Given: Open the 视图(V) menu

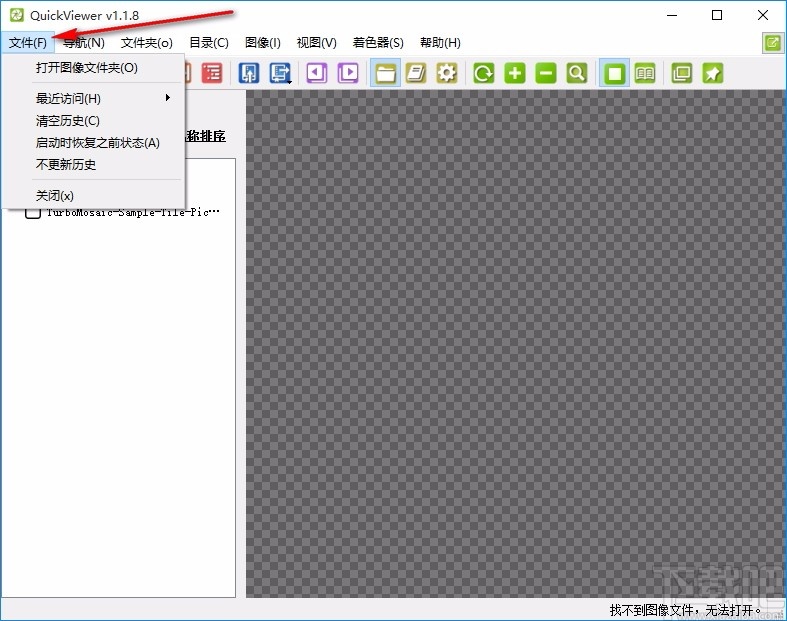Looking at the screenshot, I should coord(317,43).
